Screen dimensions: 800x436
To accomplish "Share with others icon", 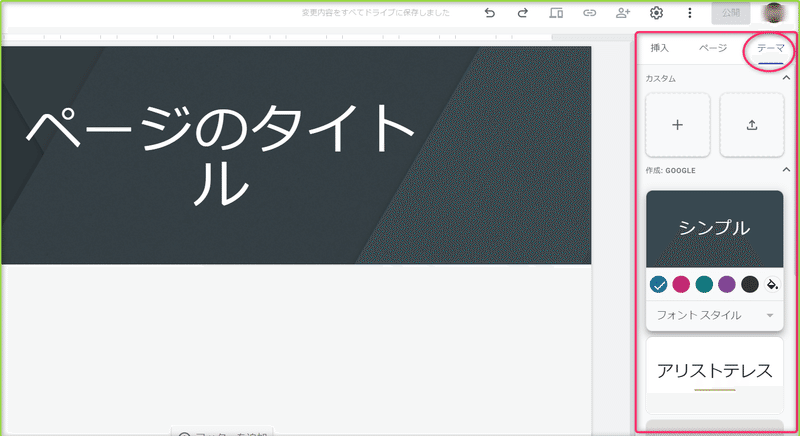I will [622, 13].
